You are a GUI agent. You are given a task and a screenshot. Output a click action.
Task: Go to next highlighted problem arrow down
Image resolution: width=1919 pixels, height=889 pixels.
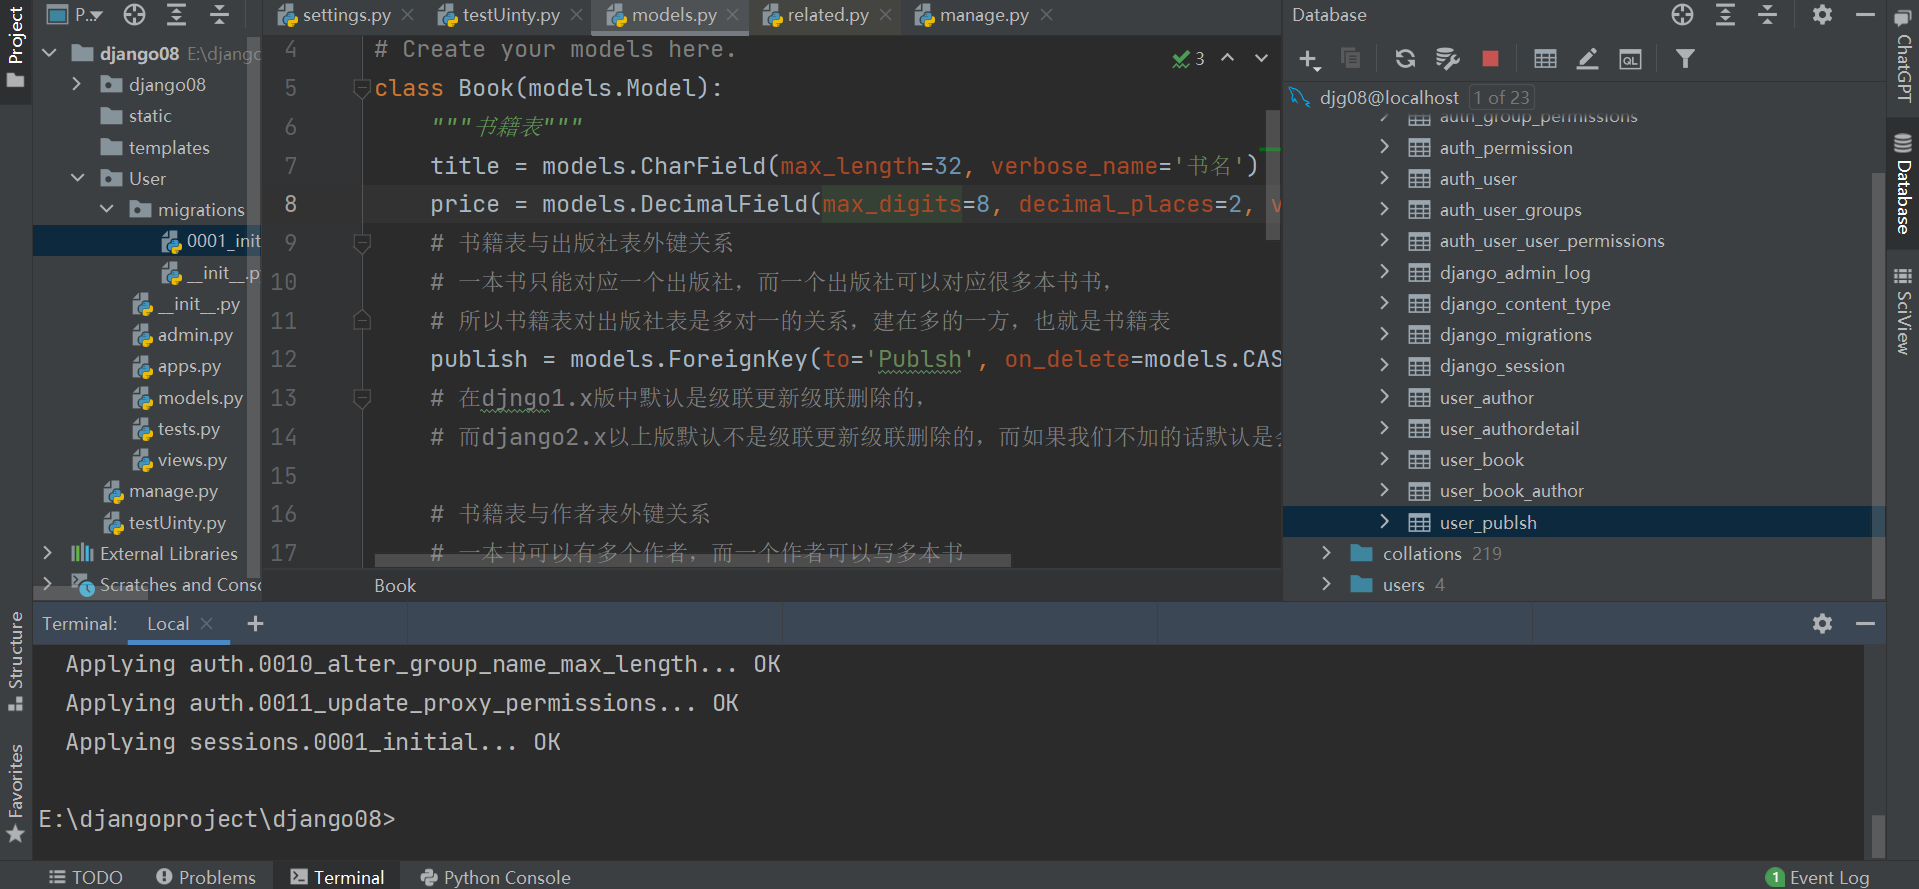pyautogui.click(x=1261, y=58)
